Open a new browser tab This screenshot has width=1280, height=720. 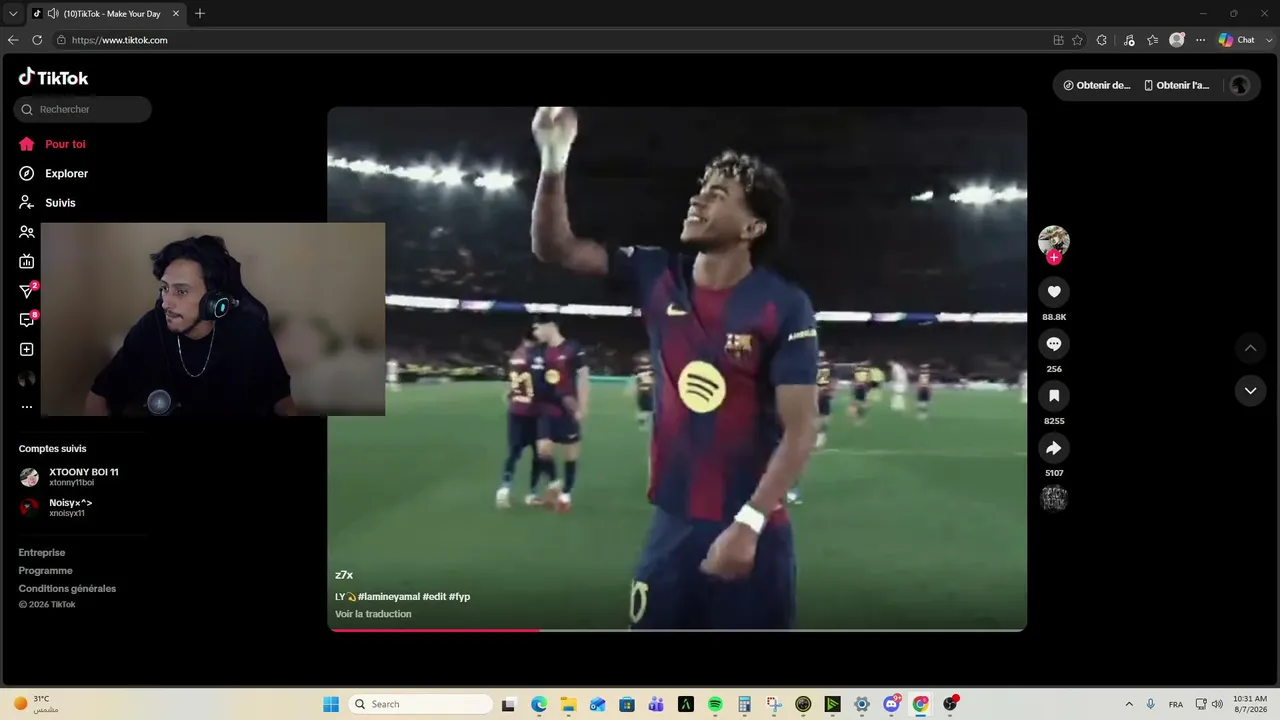tap(200, 14)
